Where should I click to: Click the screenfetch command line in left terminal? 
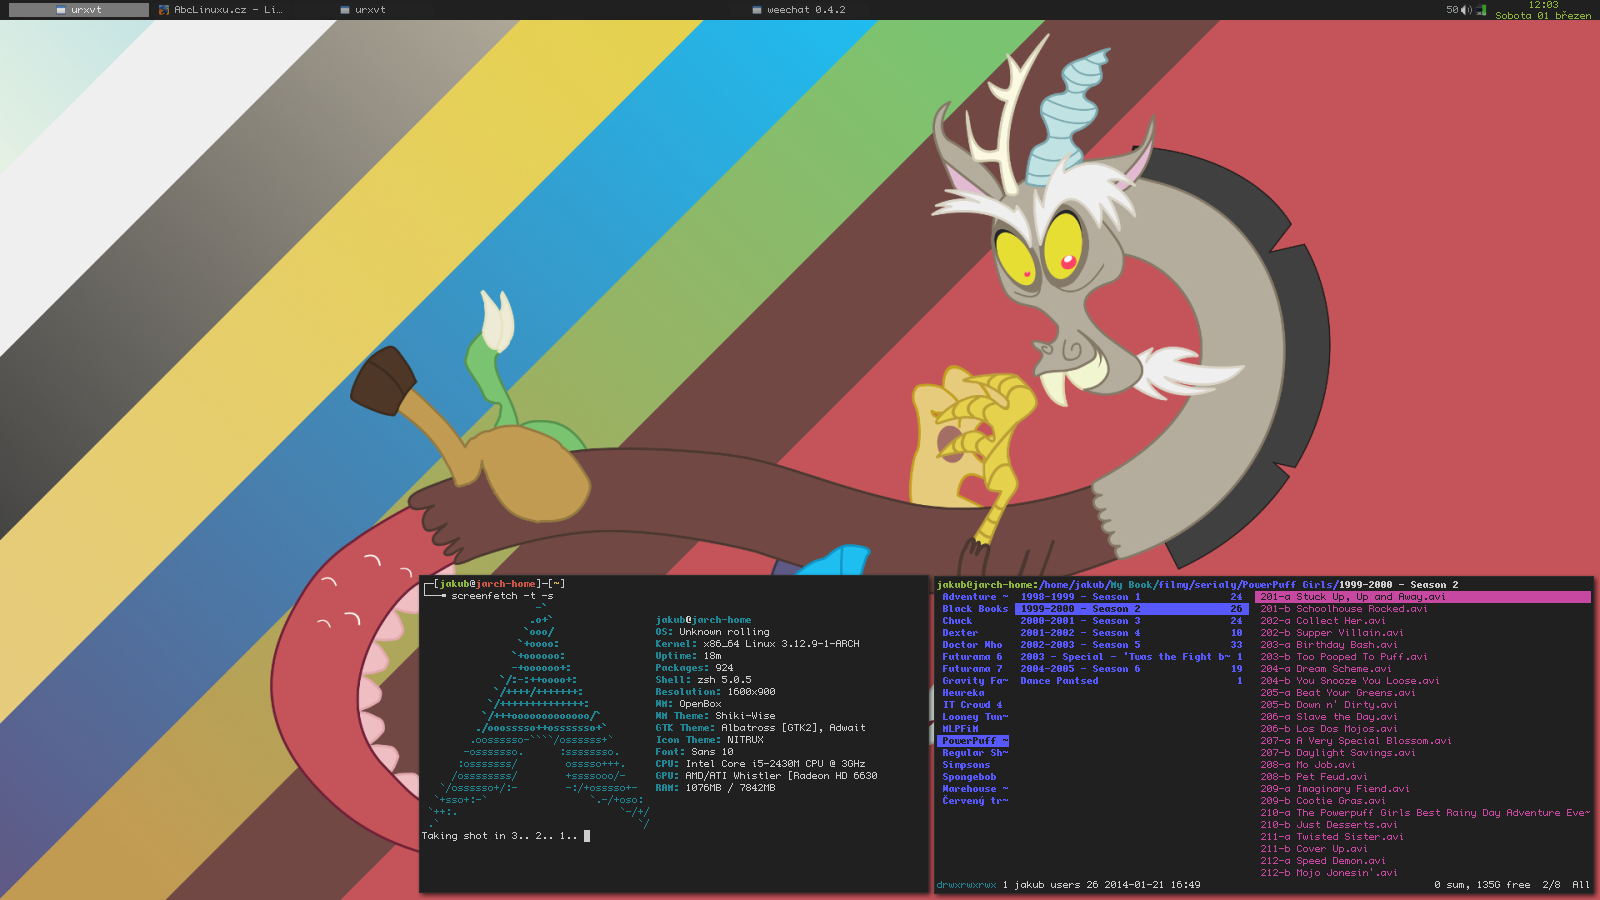(502, 596)
